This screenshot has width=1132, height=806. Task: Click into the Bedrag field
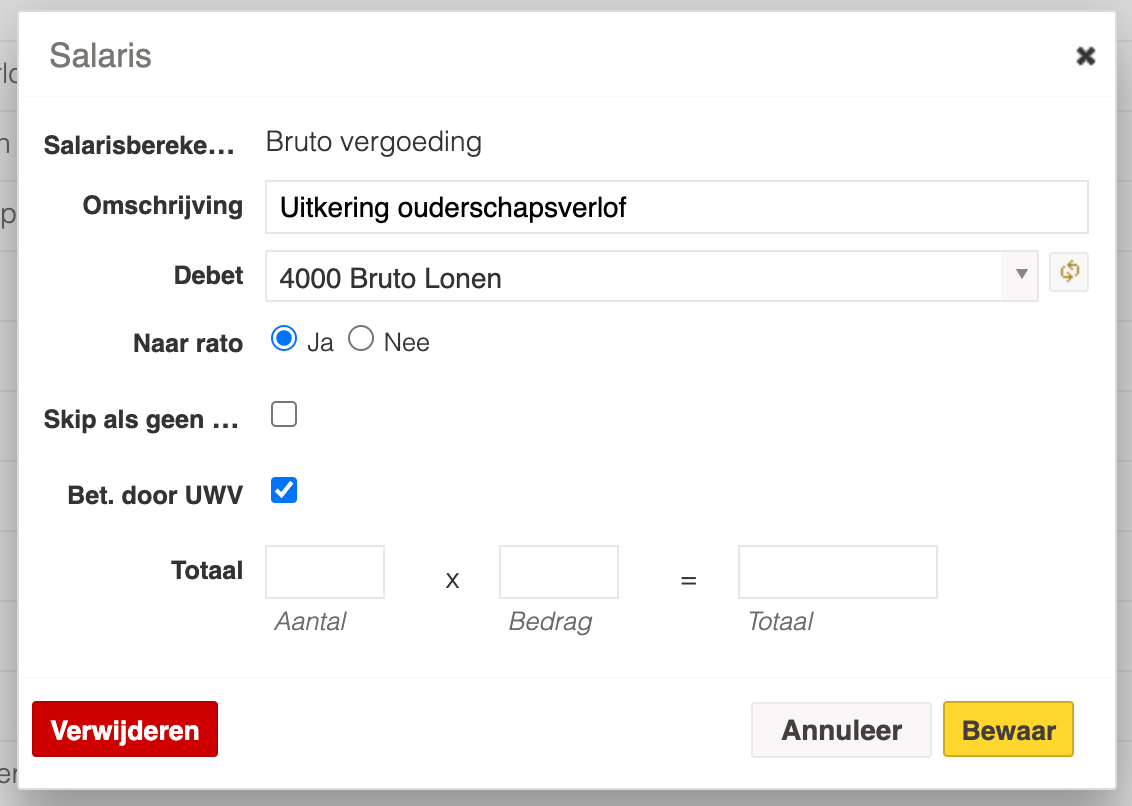[559, 572]
